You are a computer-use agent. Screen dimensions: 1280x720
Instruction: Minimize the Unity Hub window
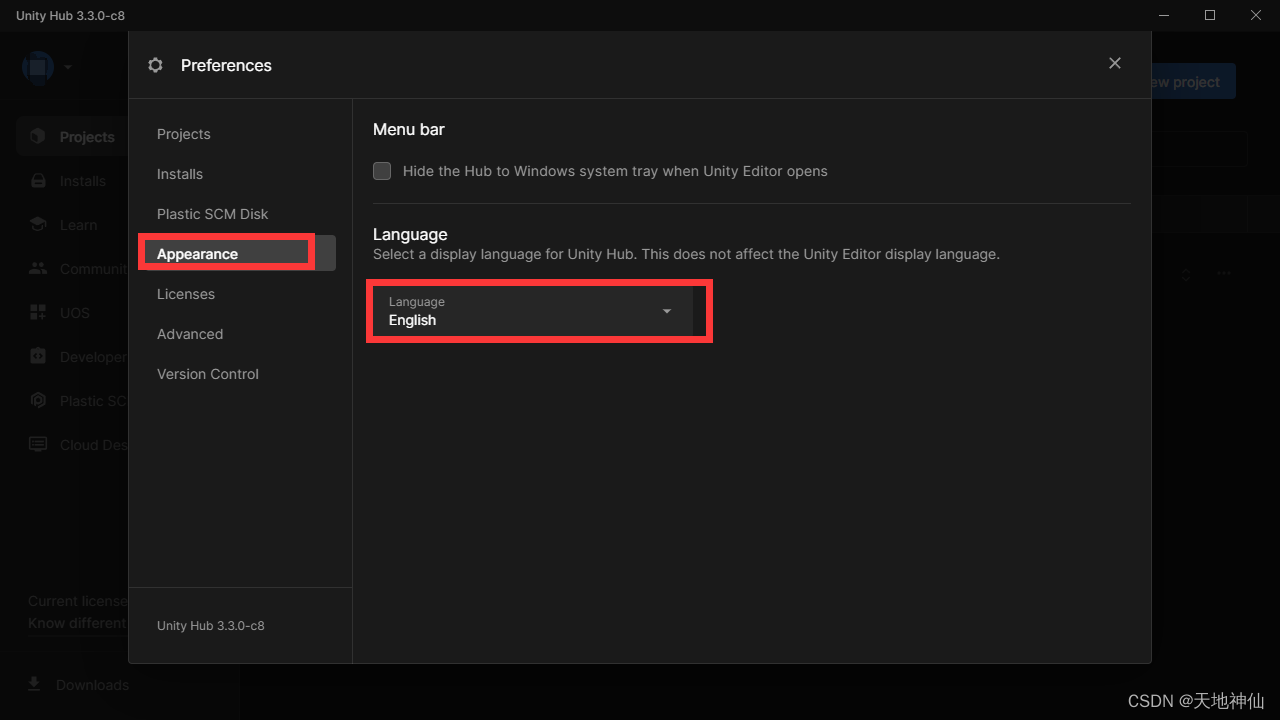click(1164, 15)
